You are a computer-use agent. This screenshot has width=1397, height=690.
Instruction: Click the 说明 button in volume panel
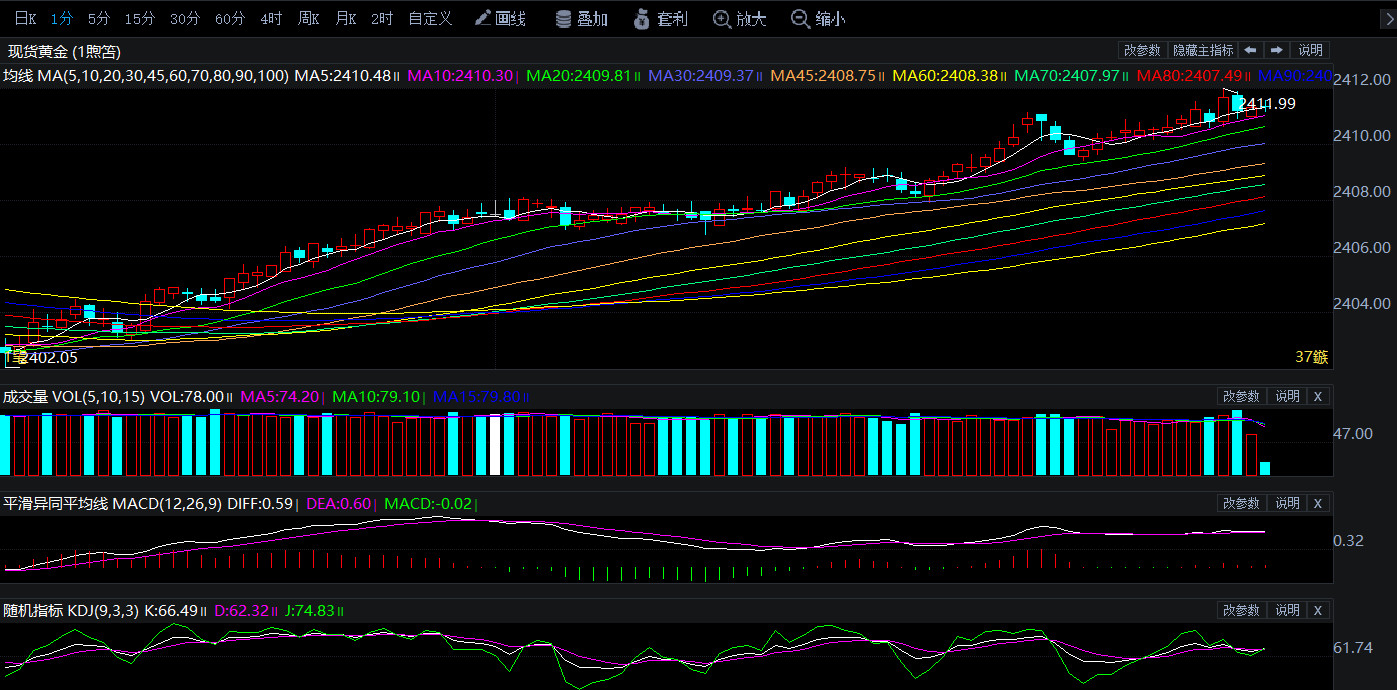pos(1288,396)
